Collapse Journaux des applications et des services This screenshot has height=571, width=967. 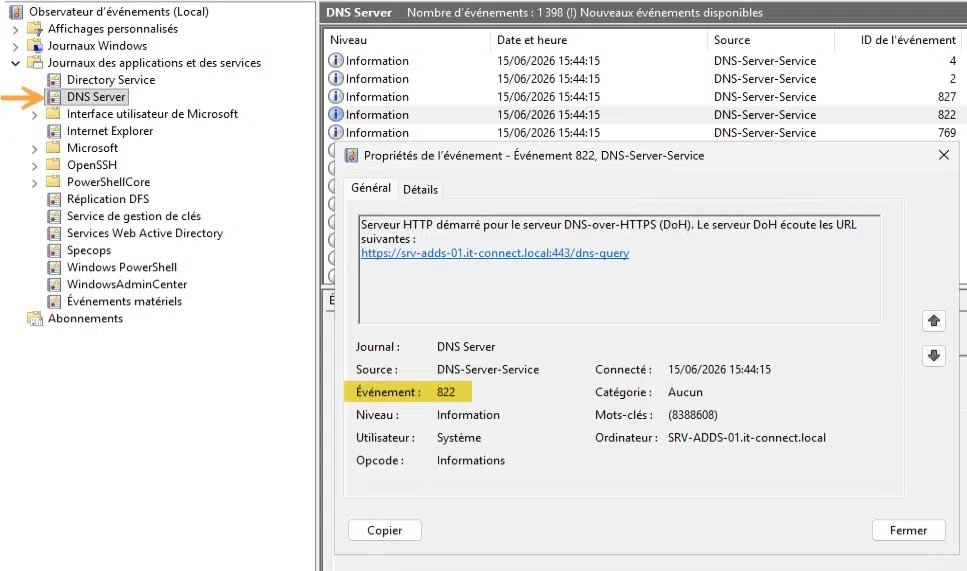(15, 63)
